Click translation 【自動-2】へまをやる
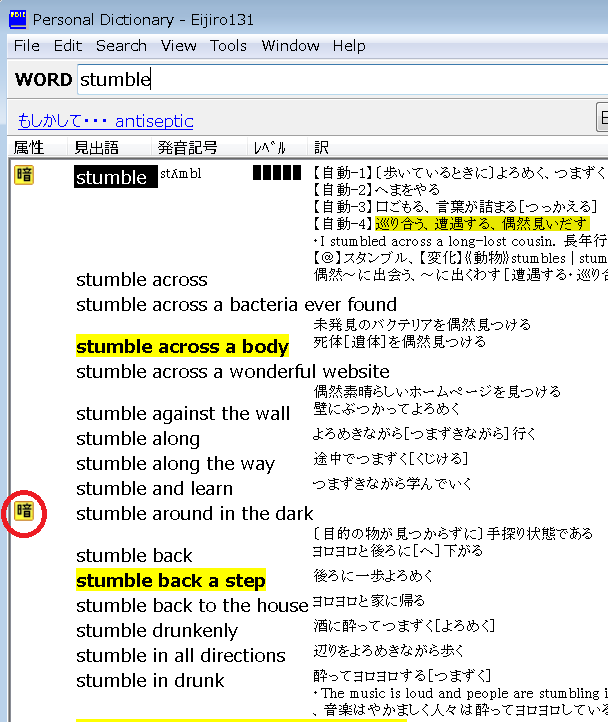Image resolution: width=608 pixels, height=722 pixels. click(x=377, y=189)
